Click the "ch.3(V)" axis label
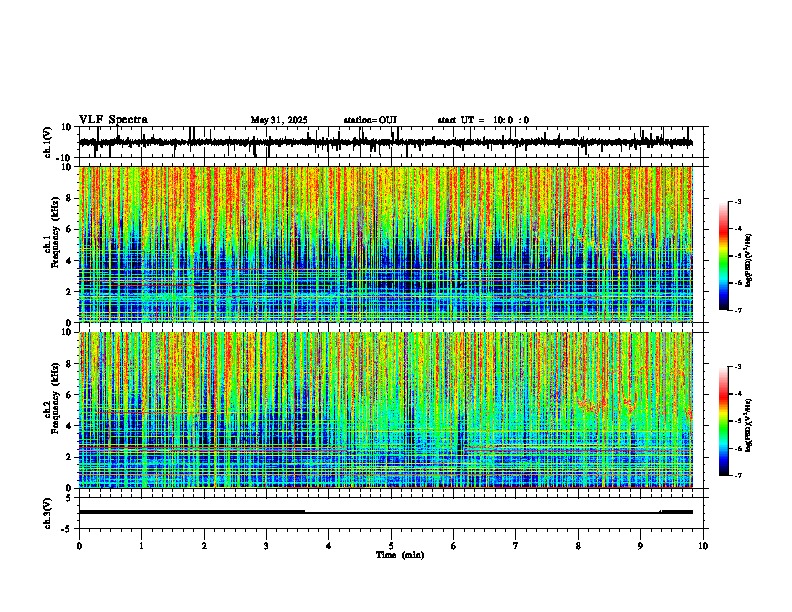This screenshot has height=612, width=792. [x=48, y=513]
